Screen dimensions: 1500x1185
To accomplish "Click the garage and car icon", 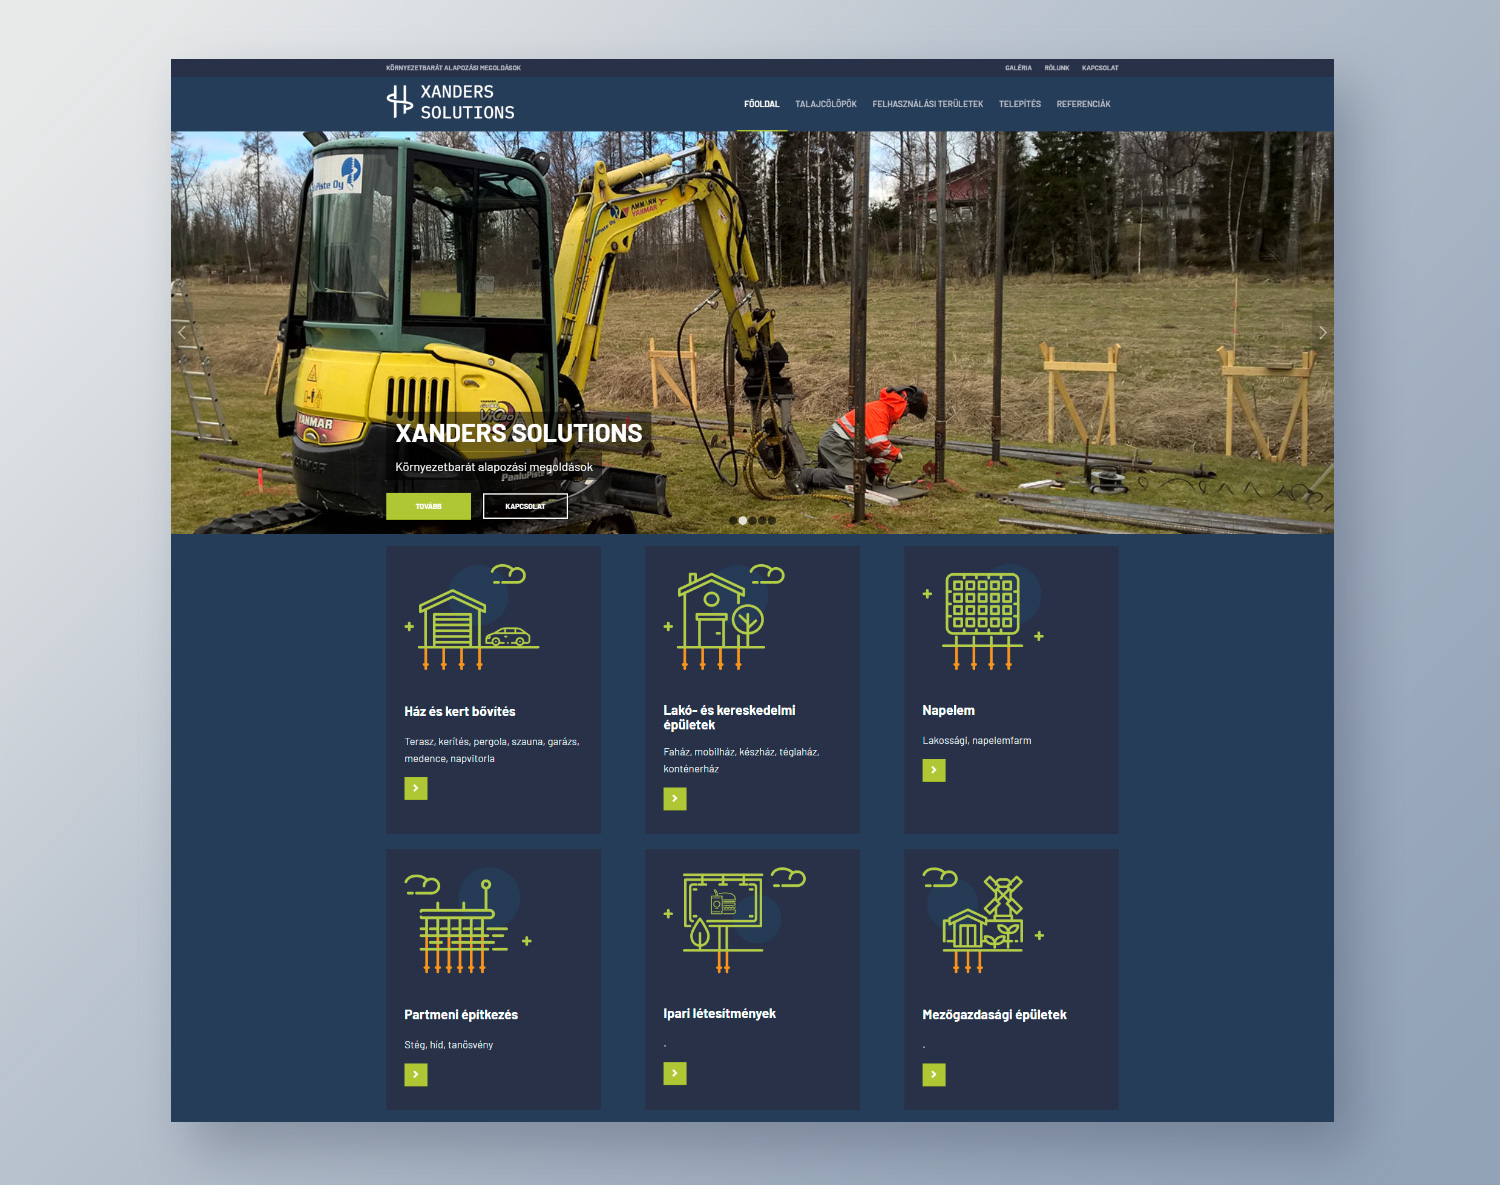I will pos(471,617).
